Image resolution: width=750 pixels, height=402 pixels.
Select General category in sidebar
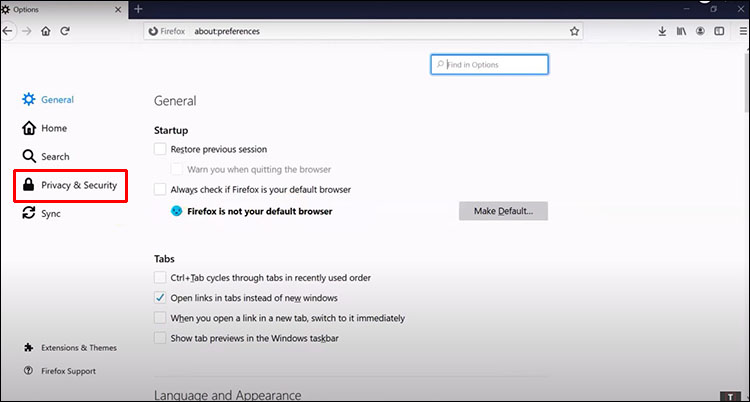pyautogui.click(x=48, y=100)
